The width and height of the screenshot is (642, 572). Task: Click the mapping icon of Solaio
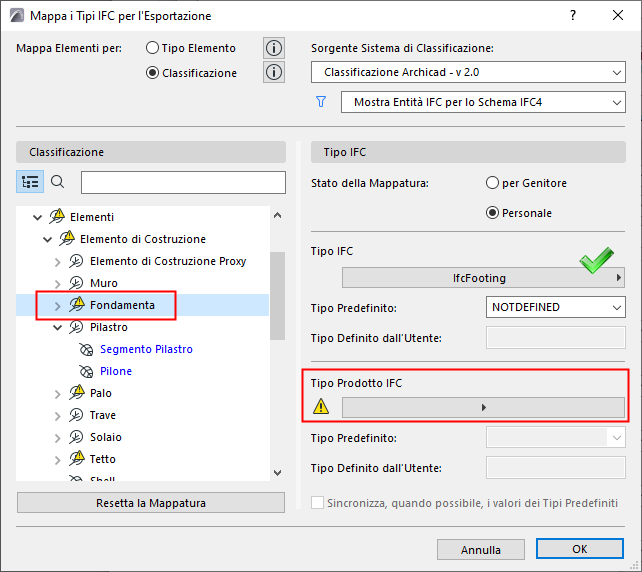point(76,437)
